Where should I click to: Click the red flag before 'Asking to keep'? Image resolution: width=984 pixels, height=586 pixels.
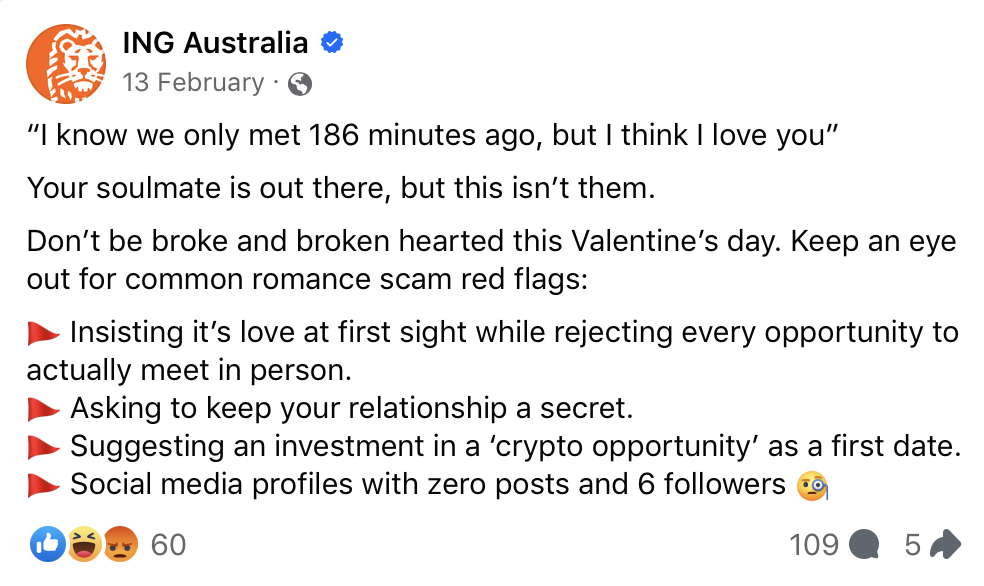(44, 408)
